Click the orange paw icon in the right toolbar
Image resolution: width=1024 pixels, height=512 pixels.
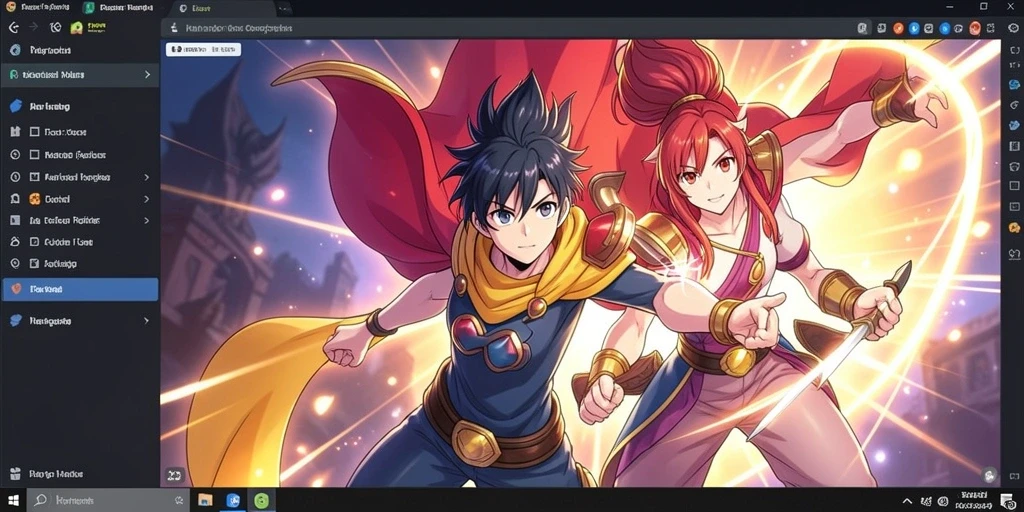[x=1014, y=228]
